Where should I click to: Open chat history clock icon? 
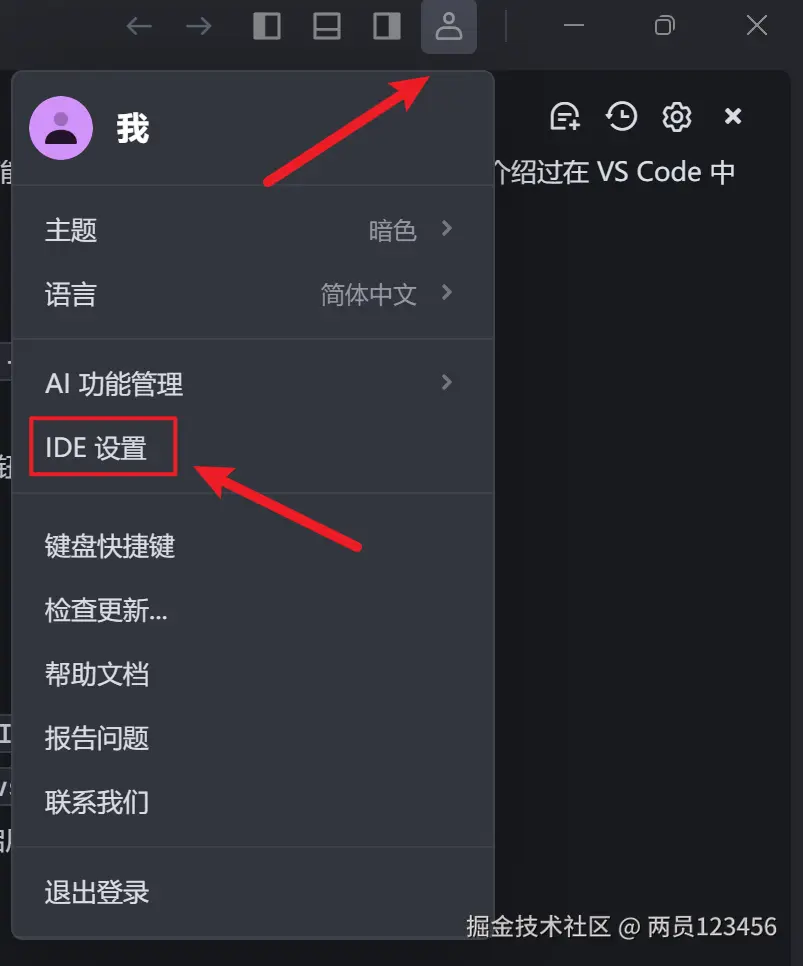(x=621, y=116)
